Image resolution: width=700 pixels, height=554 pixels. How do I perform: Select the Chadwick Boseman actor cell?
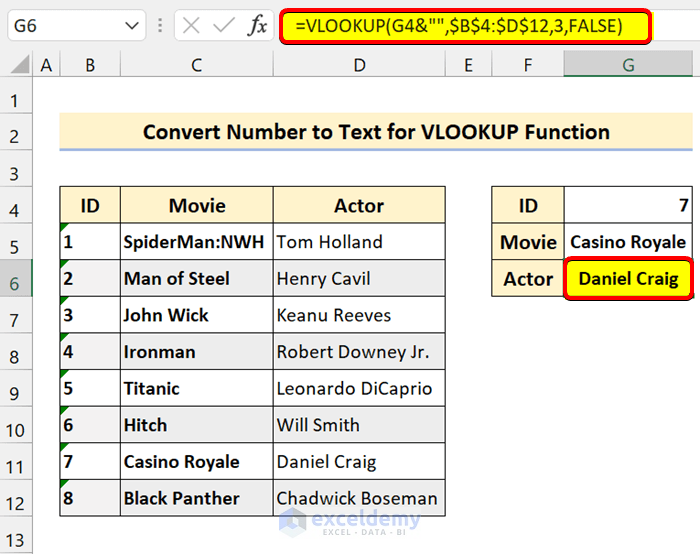tap(358, 498)
